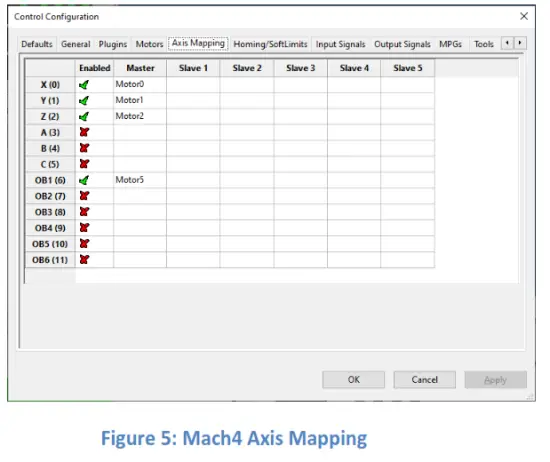Click the Master column header
The width and height of the screenshot is (550, 462).
coord(140,68)
